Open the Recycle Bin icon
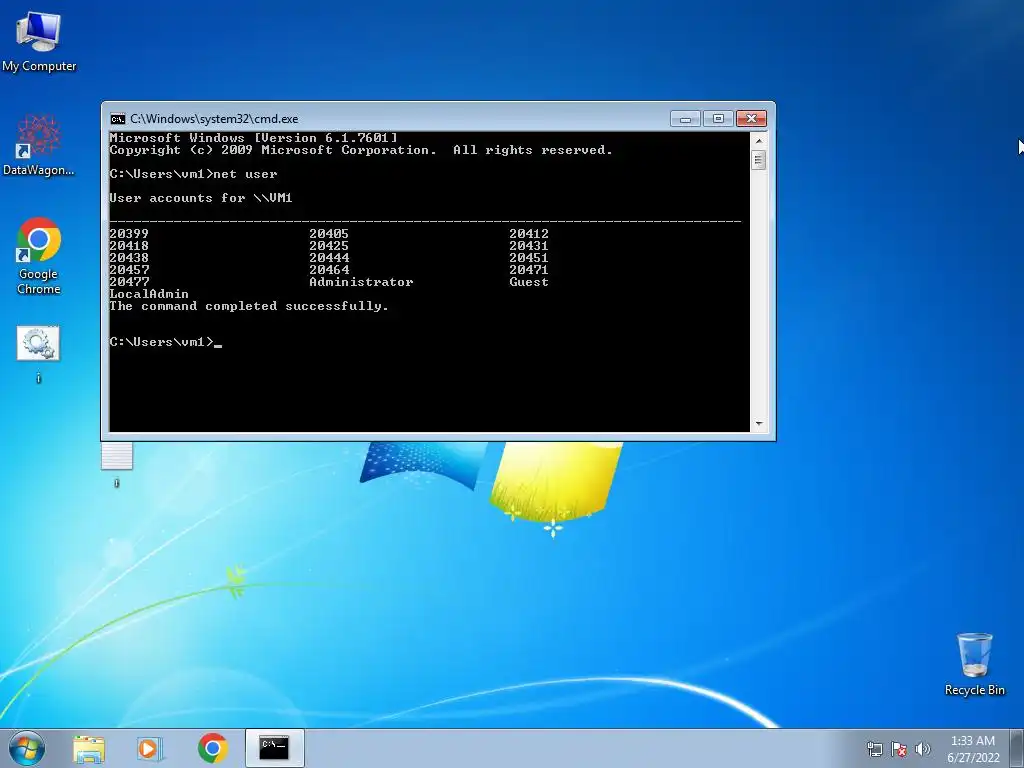The width and height of the screenshot is (1024, 768). click(974, 664)
